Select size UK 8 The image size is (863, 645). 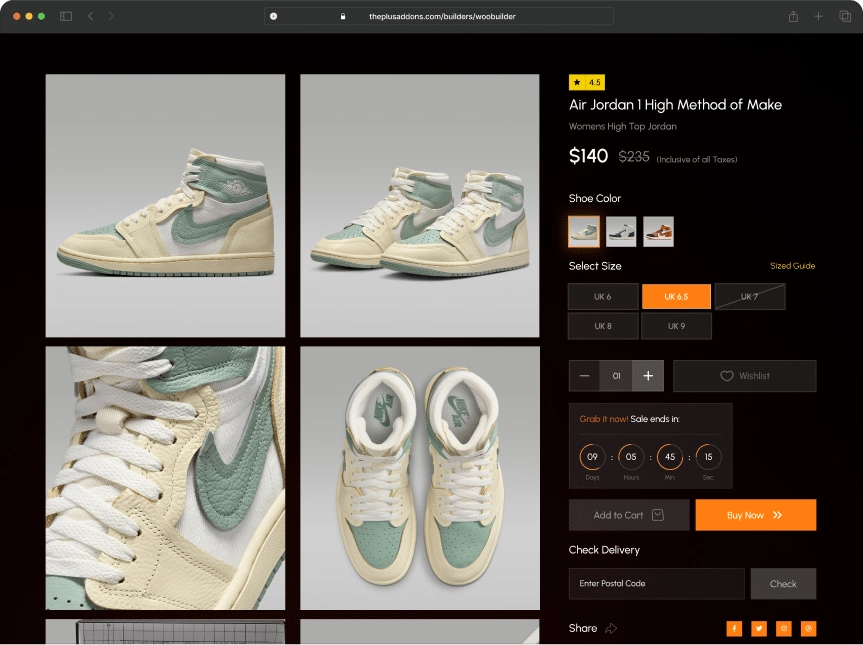click(x=602, y=326)
